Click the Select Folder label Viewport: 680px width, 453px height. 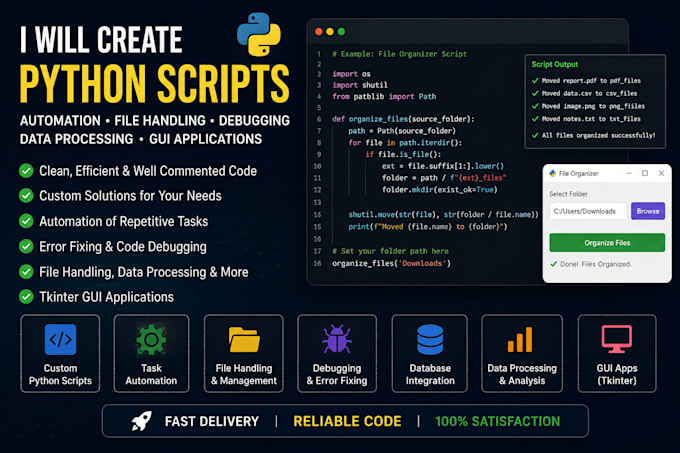click(568, 194)
